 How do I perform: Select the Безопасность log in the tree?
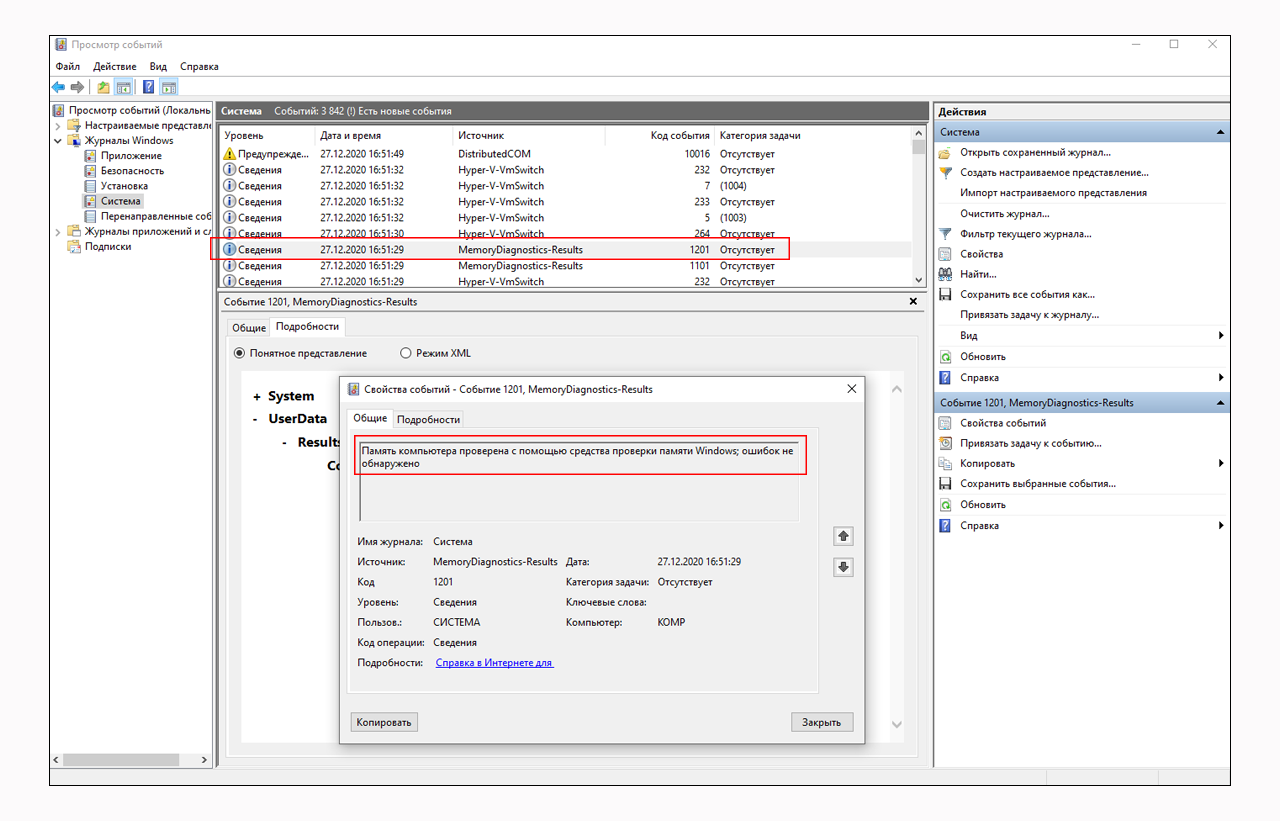[132, 171]
